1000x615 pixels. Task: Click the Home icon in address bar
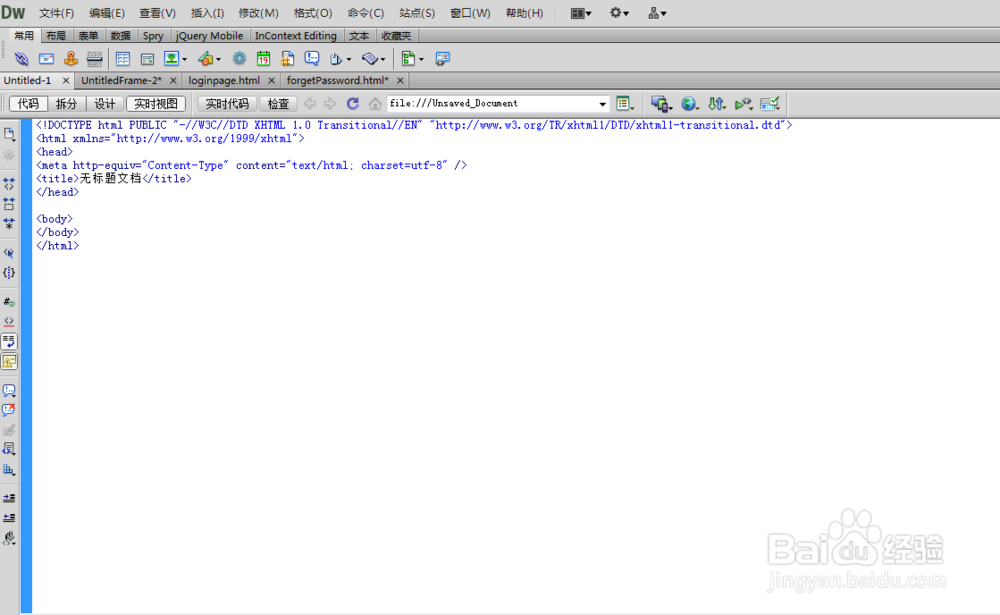tap(375, 103)
